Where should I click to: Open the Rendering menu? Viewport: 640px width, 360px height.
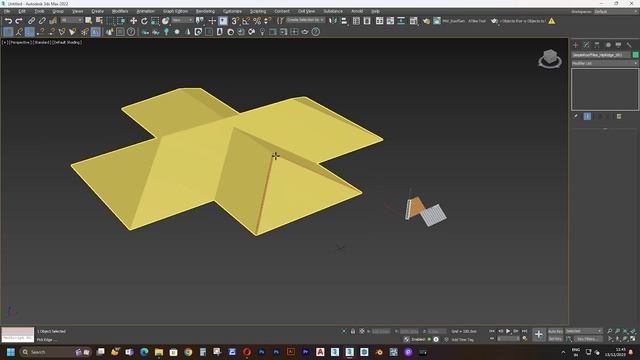[x=205, y=11]
